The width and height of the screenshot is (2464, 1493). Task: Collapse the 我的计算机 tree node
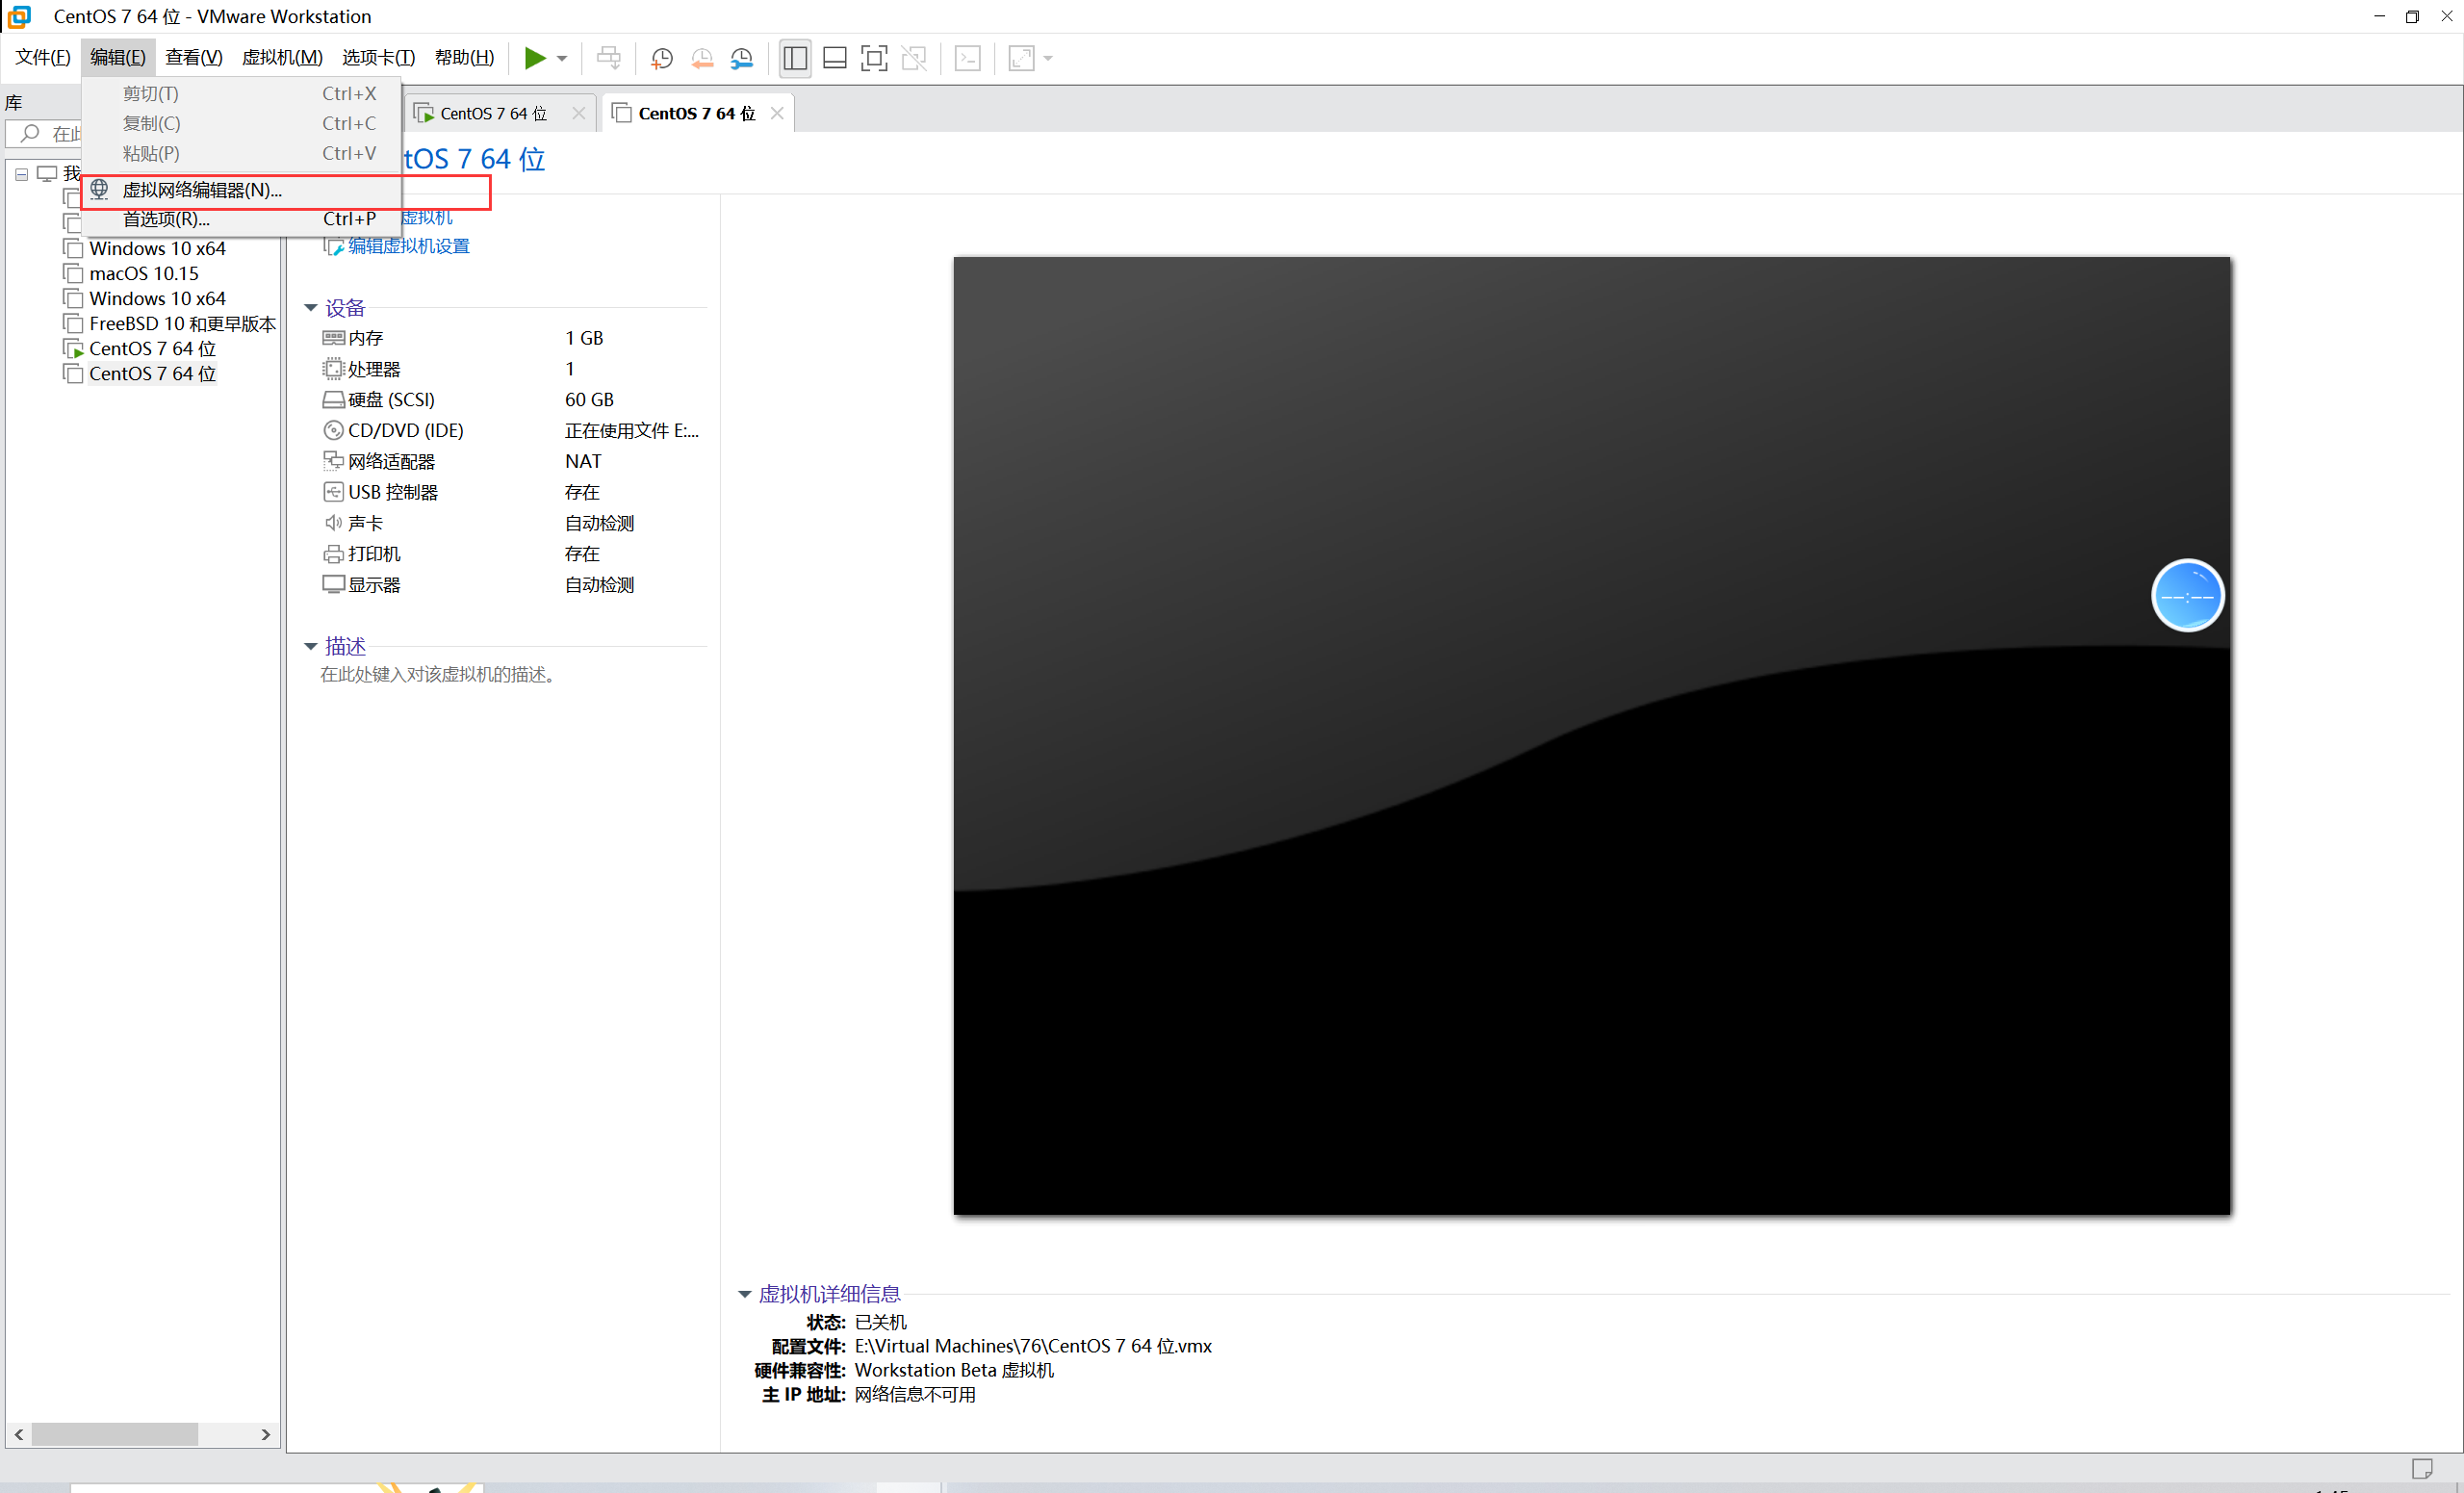pyautogui.click(x=21, y=173)
